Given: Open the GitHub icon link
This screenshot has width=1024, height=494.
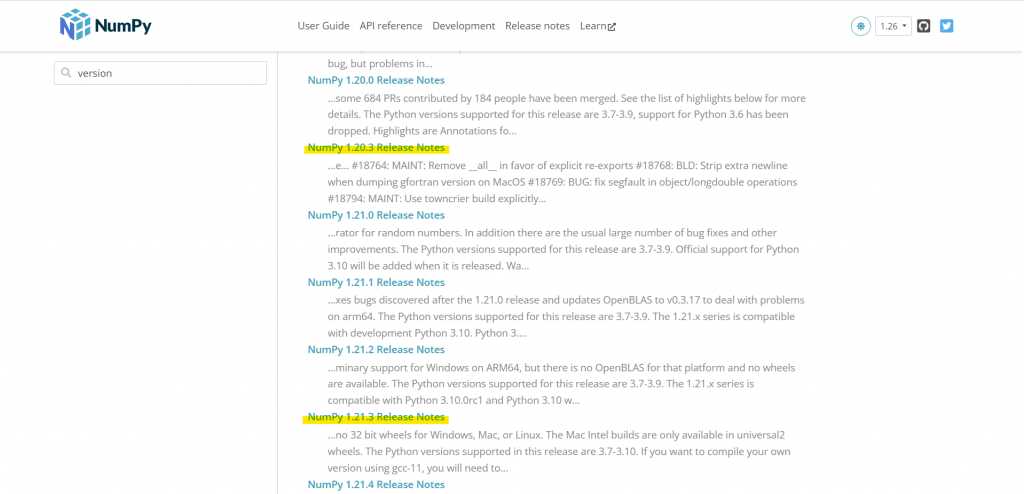Looking at the screenshot, I should point(923,26).
